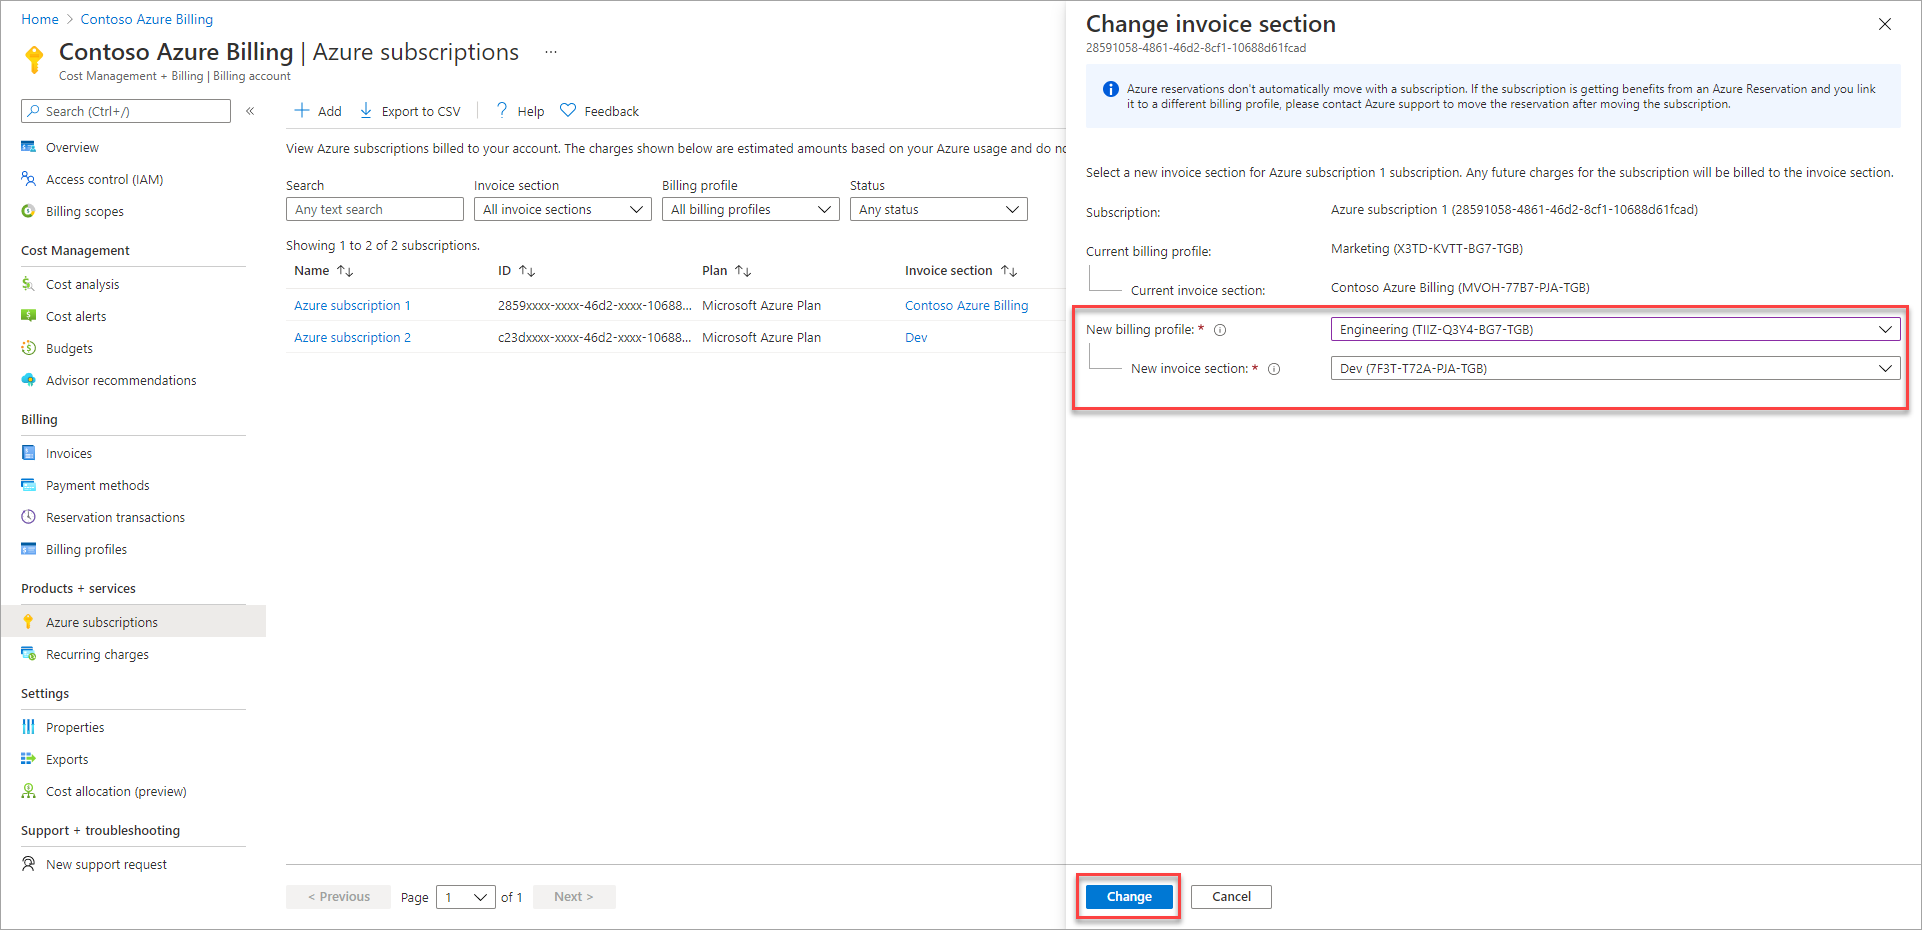Viewport: 1922px width, 930px height.
Task: Sort the table by the Invoice section arrows
Action: coord(1009,271)
